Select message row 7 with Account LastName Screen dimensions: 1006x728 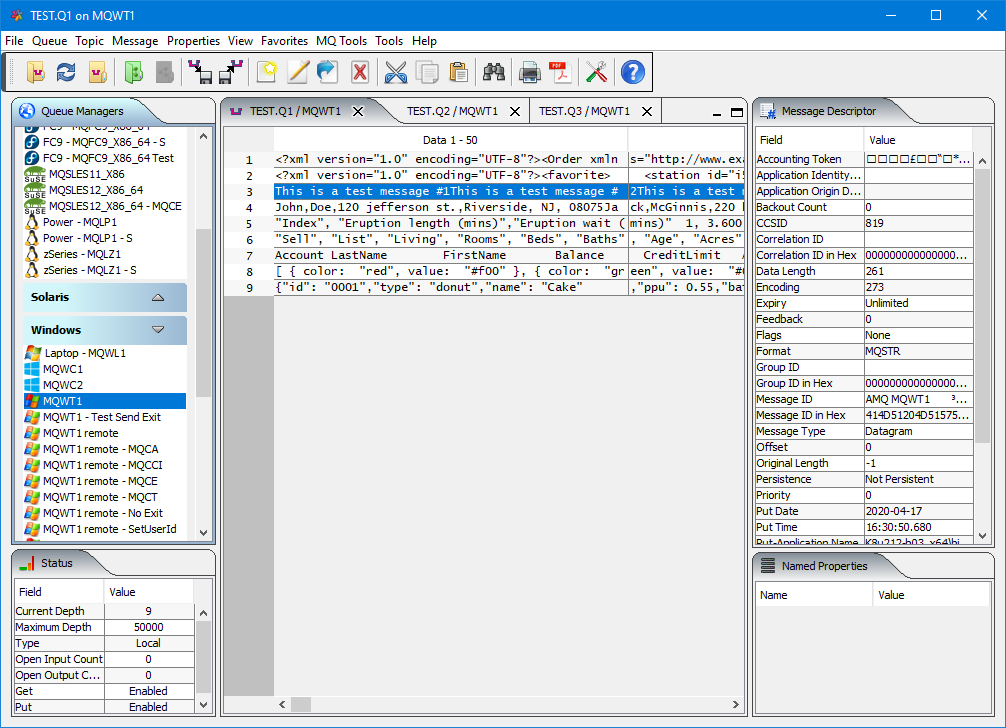484,255
